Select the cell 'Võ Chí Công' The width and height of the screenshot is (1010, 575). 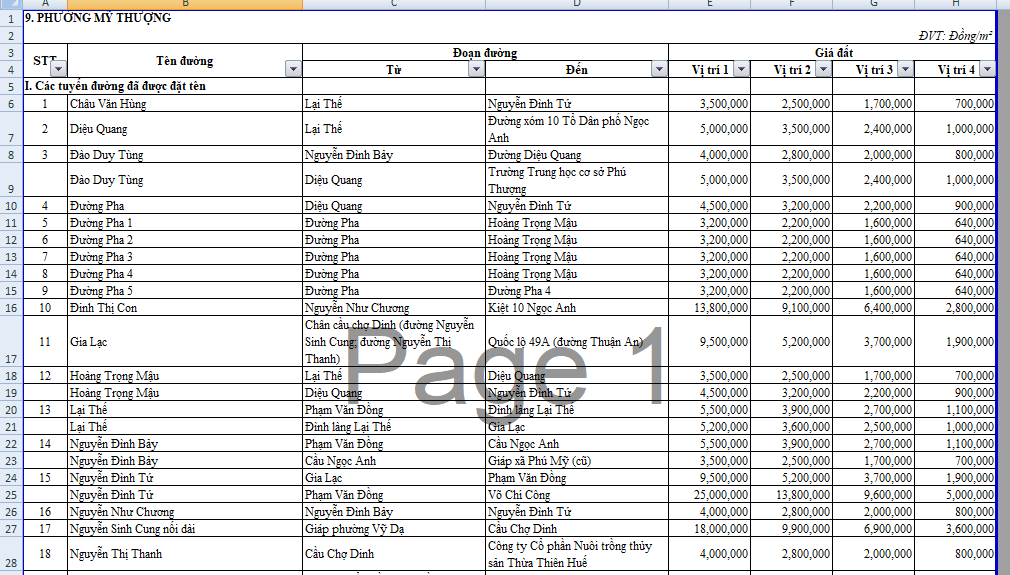pyautogui.click(x=576, y=495)
